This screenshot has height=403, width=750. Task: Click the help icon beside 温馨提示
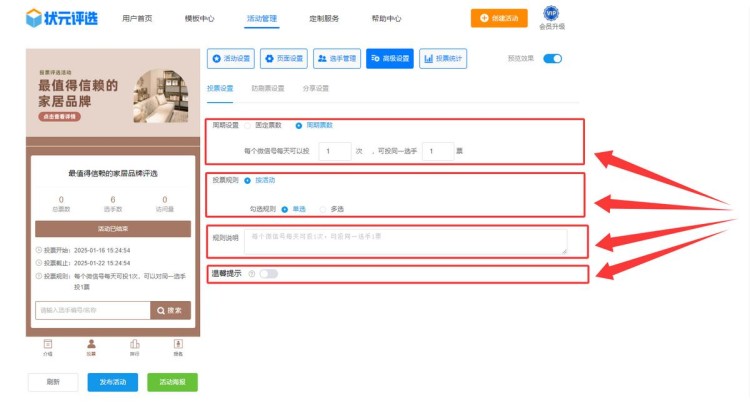click(x=250, y=273)
